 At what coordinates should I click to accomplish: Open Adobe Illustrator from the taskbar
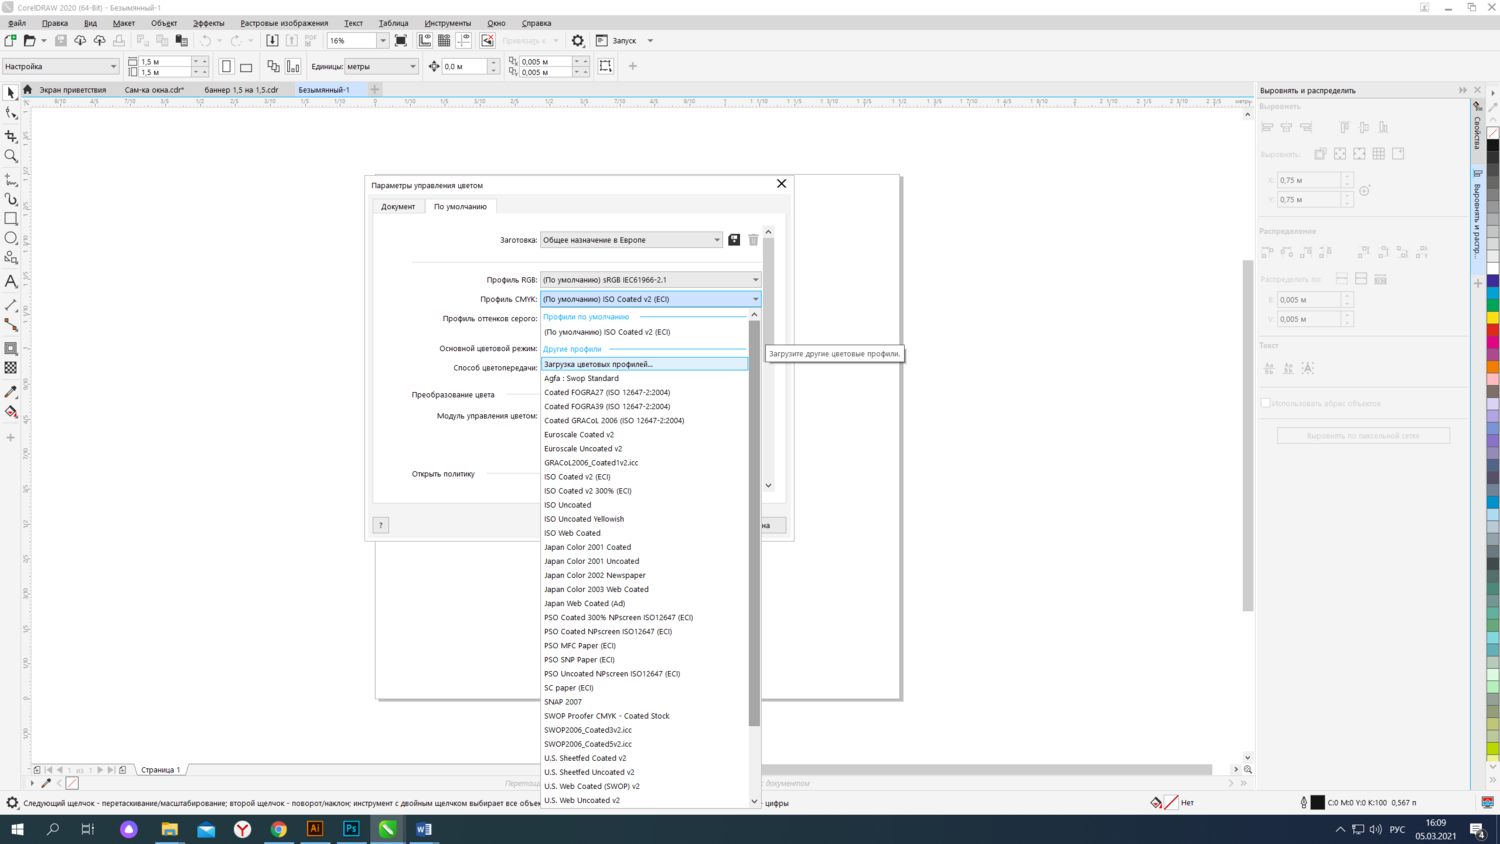315,829
